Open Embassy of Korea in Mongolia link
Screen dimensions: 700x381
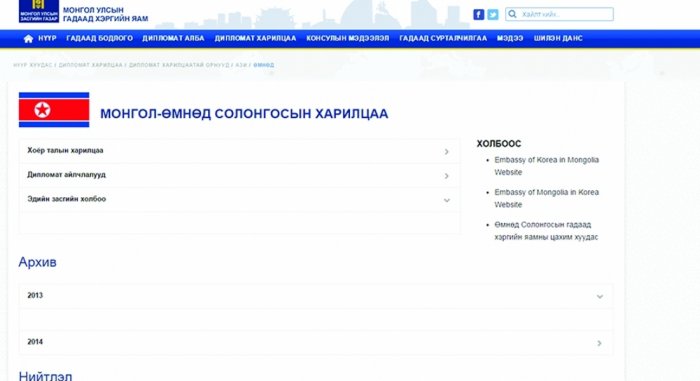(546, 166)
